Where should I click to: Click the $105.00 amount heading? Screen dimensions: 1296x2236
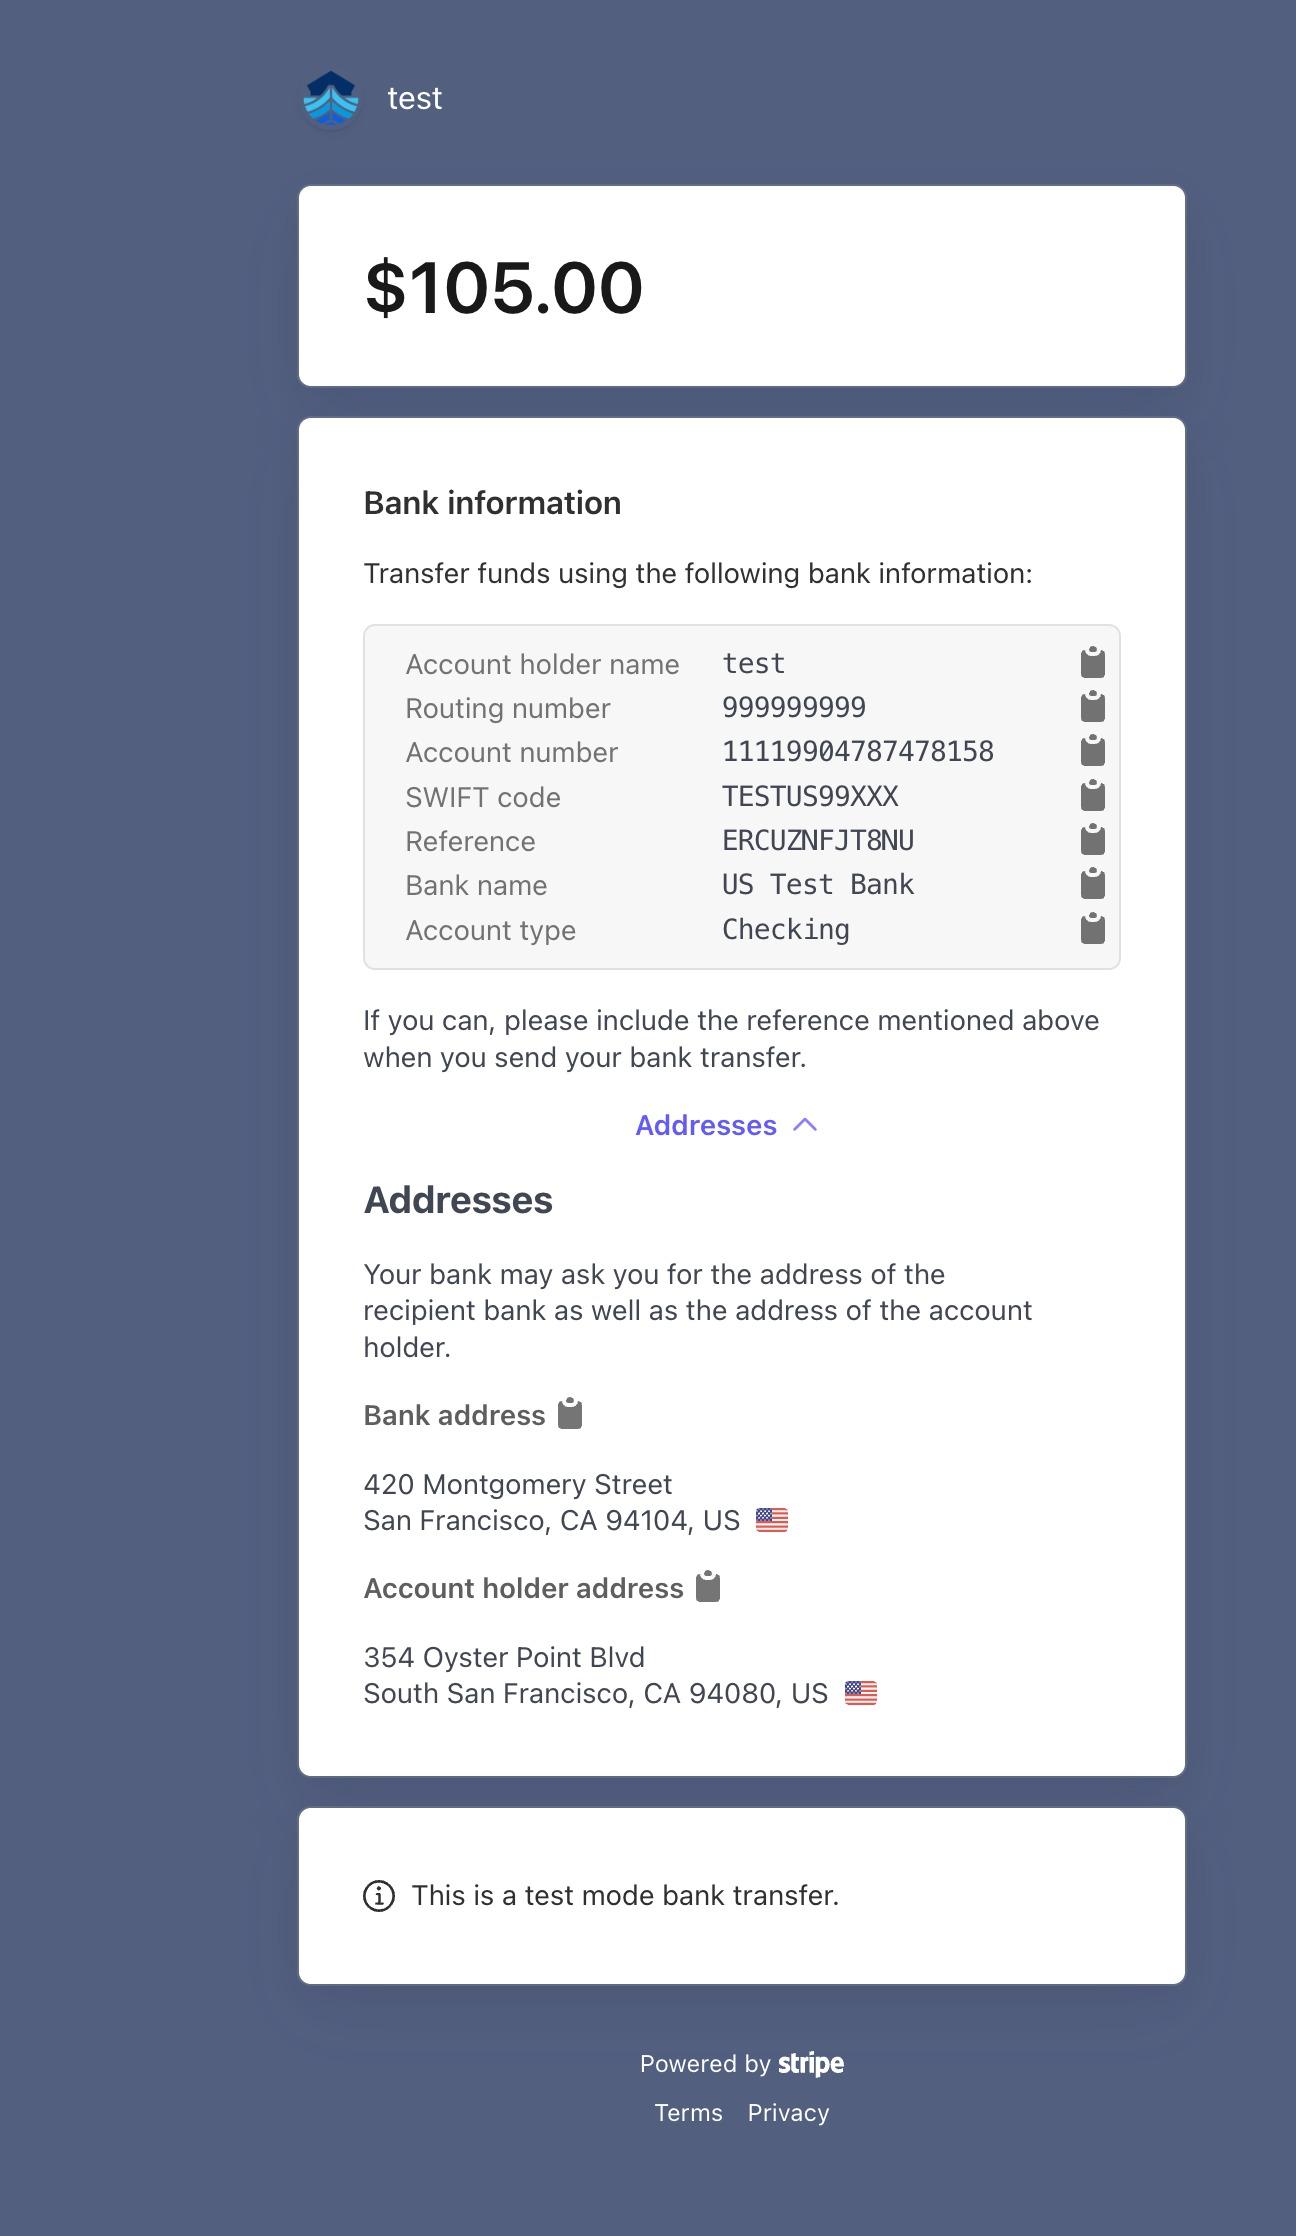point(504,288)
